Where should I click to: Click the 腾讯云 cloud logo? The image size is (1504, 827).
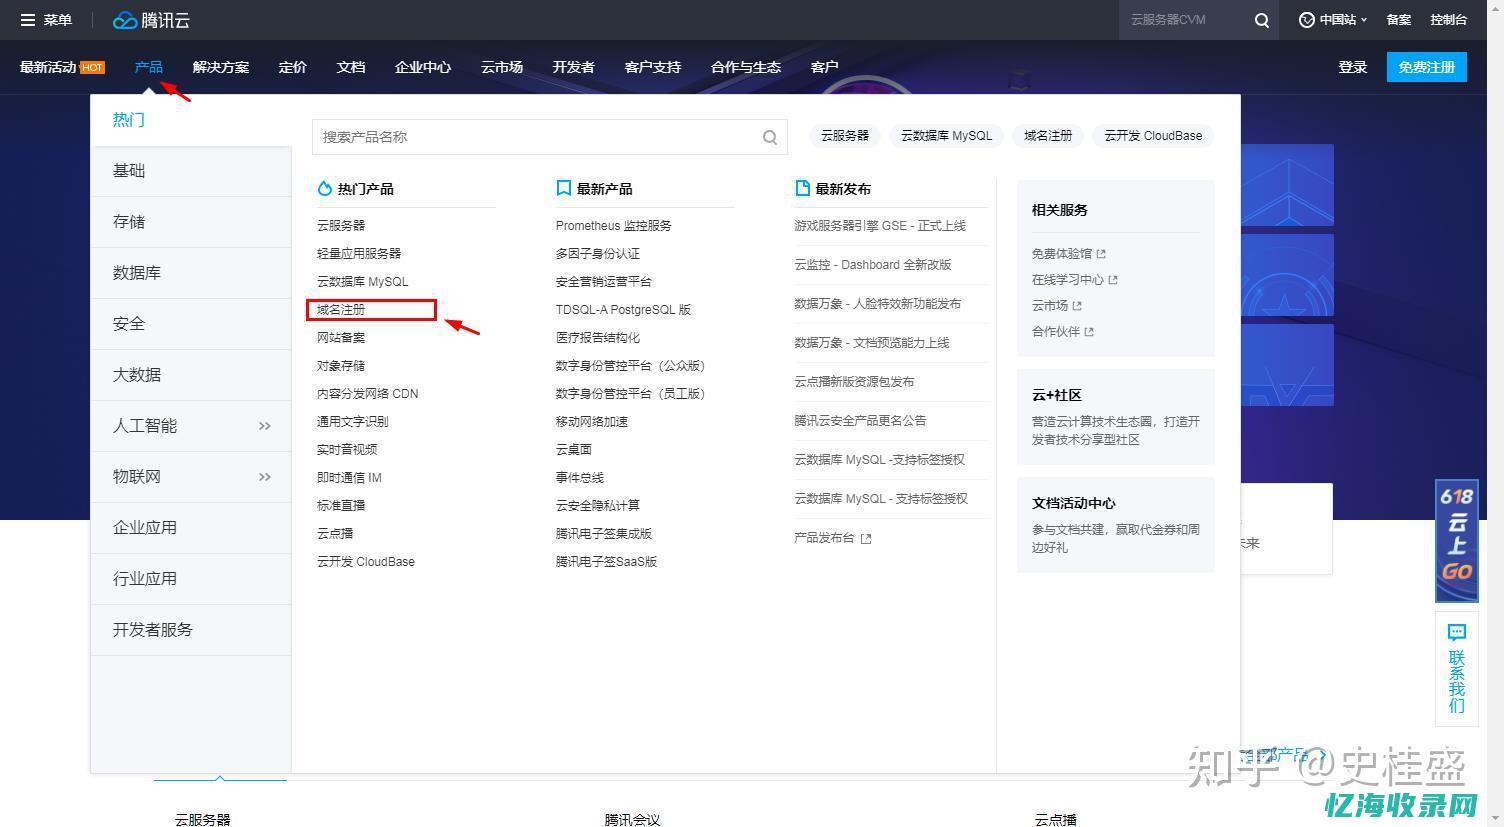click(151, 20)
